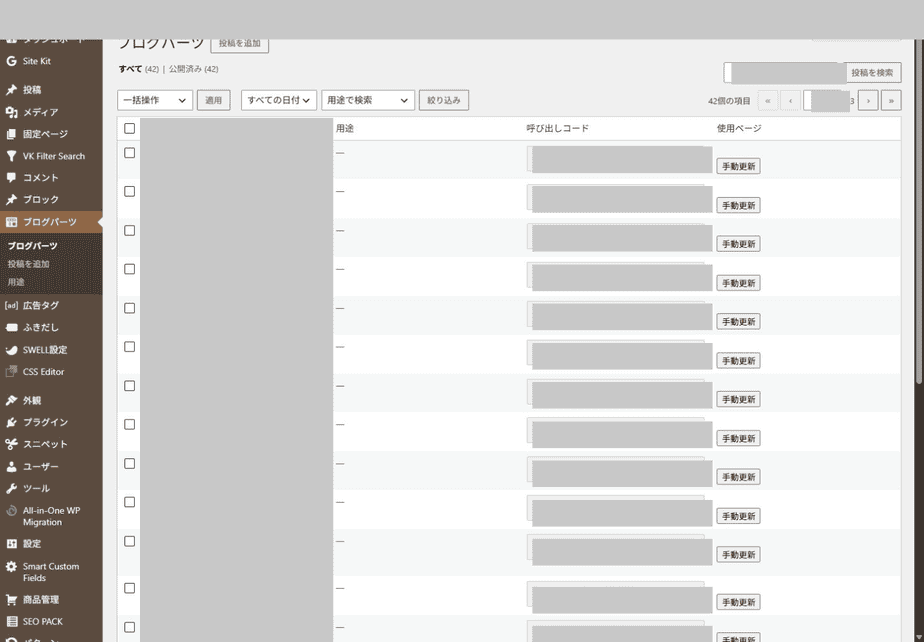
Task: Open the 用途で検索 dropdown
Action: (368, 100)
